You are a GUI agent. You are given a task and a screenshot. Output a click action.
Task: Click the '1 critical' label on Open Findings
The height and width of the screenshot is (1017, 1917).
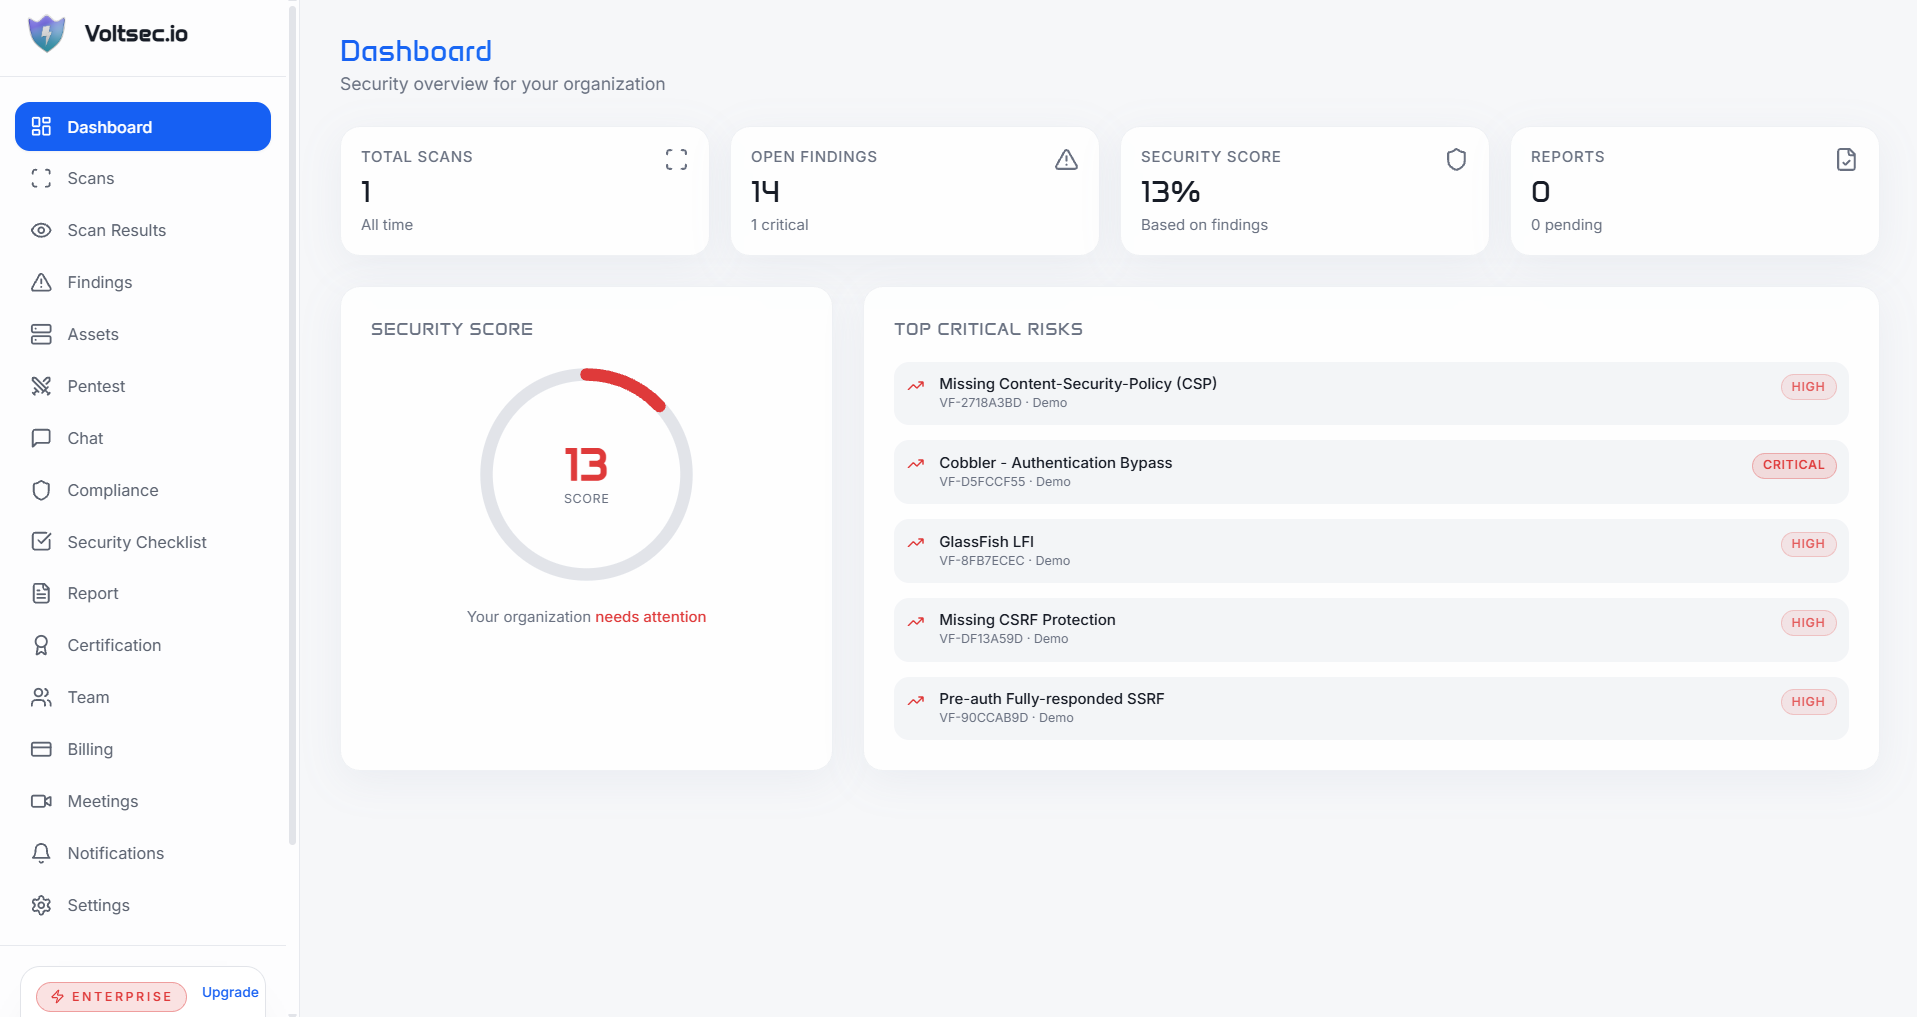tap(780, 225)
